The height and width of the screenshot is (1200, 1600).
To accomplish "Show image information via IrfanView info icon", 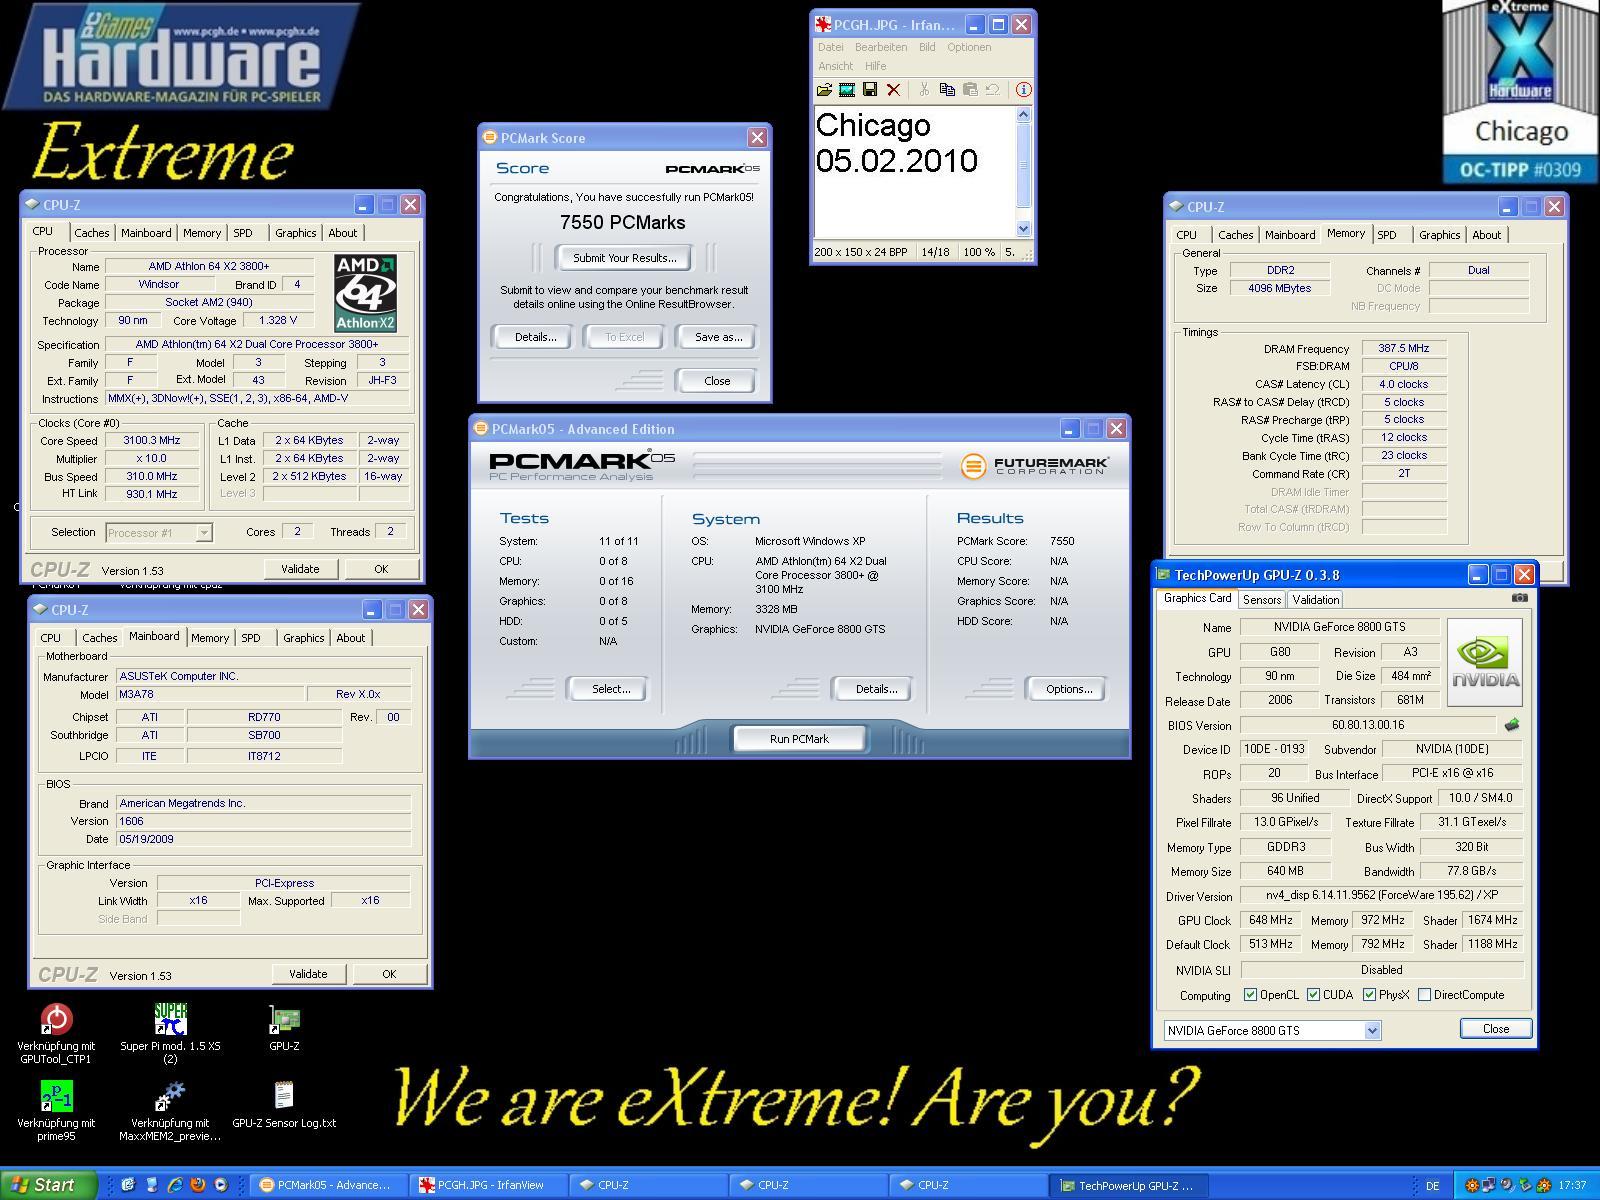I will [x=1023, y=90].
